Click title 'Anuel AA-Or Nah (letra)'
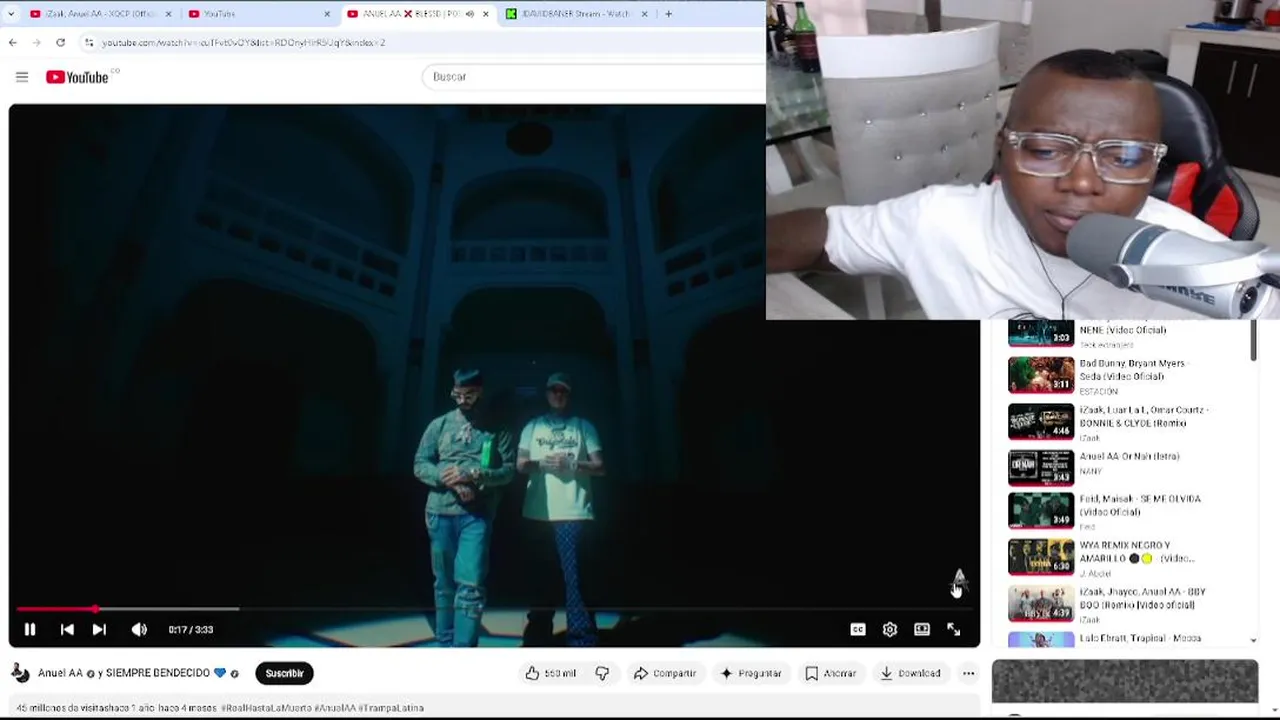 point(1130,456)
